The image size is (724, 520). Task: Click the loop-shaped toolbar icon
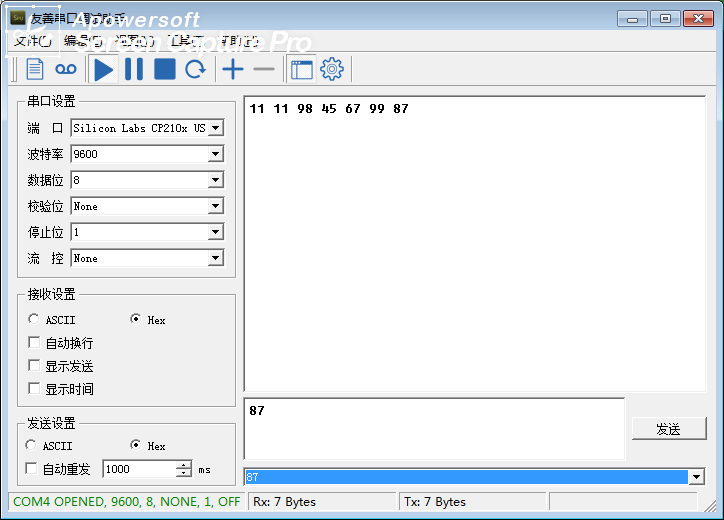click(66, 69)
